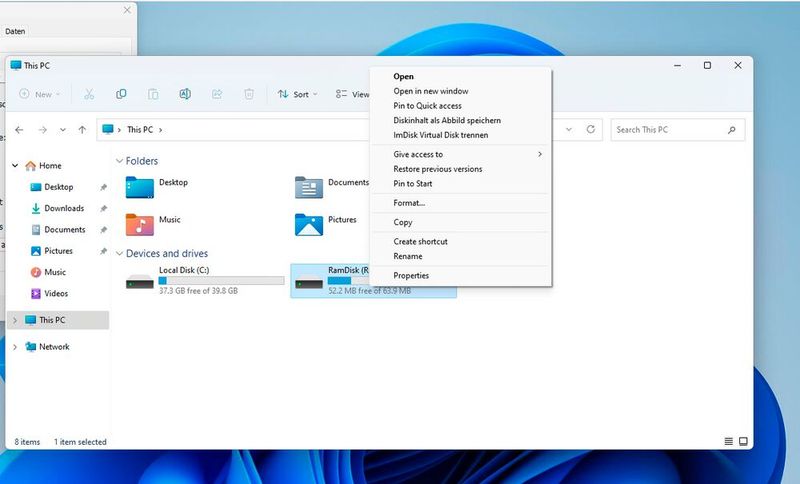Choose Create shortcut in context menu
Screen dimensions: 800x484
[x=420, y=242]
